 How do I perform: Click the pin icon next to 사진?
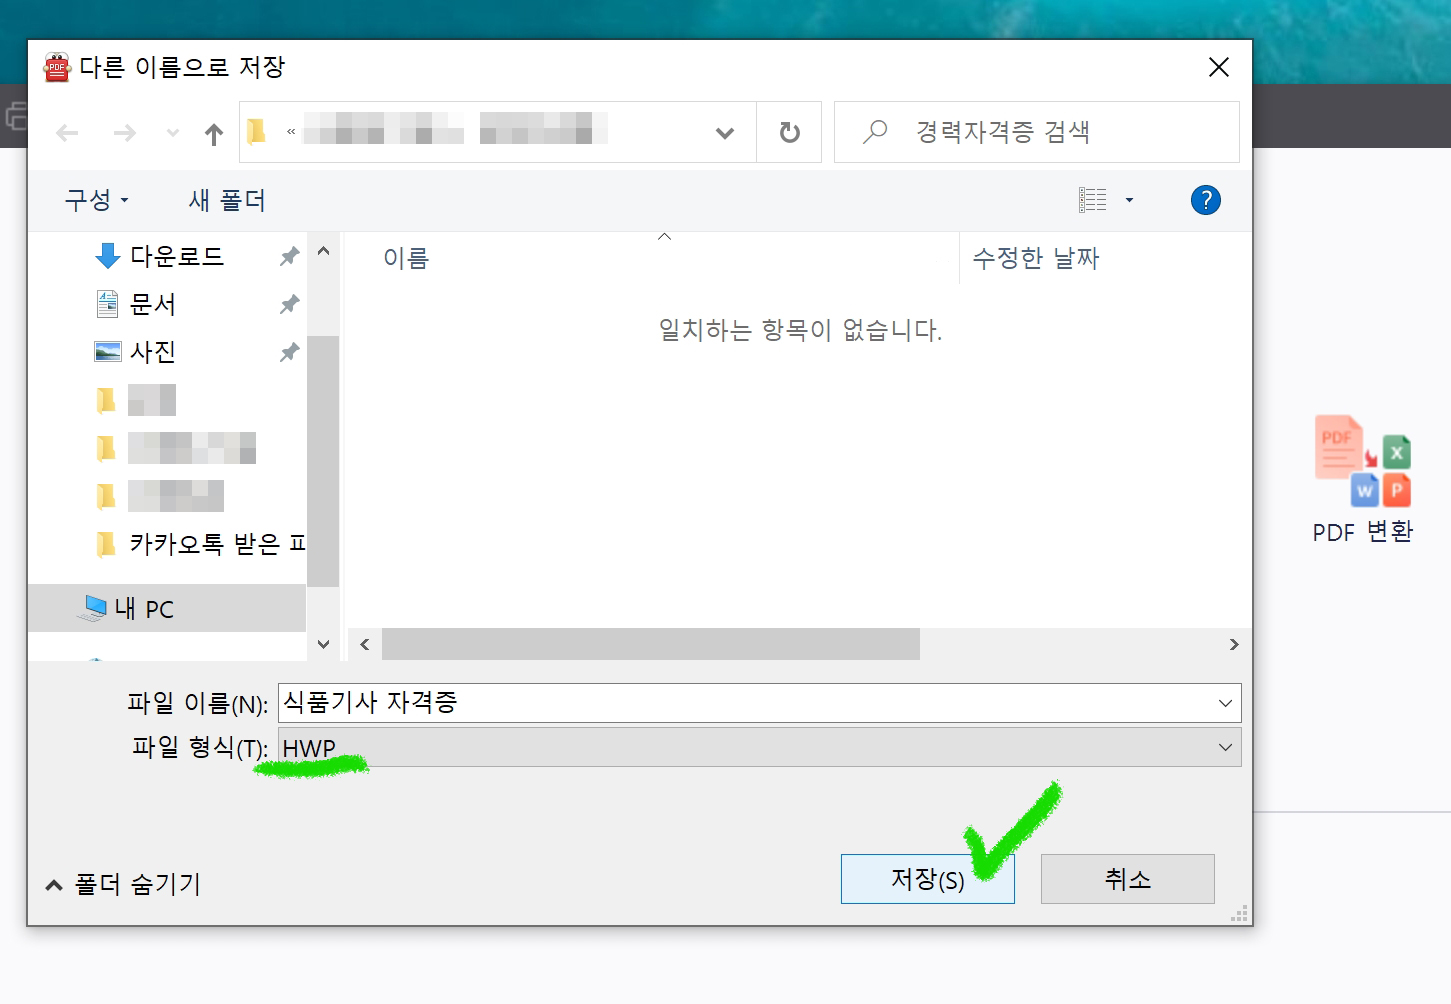[289, 351]
